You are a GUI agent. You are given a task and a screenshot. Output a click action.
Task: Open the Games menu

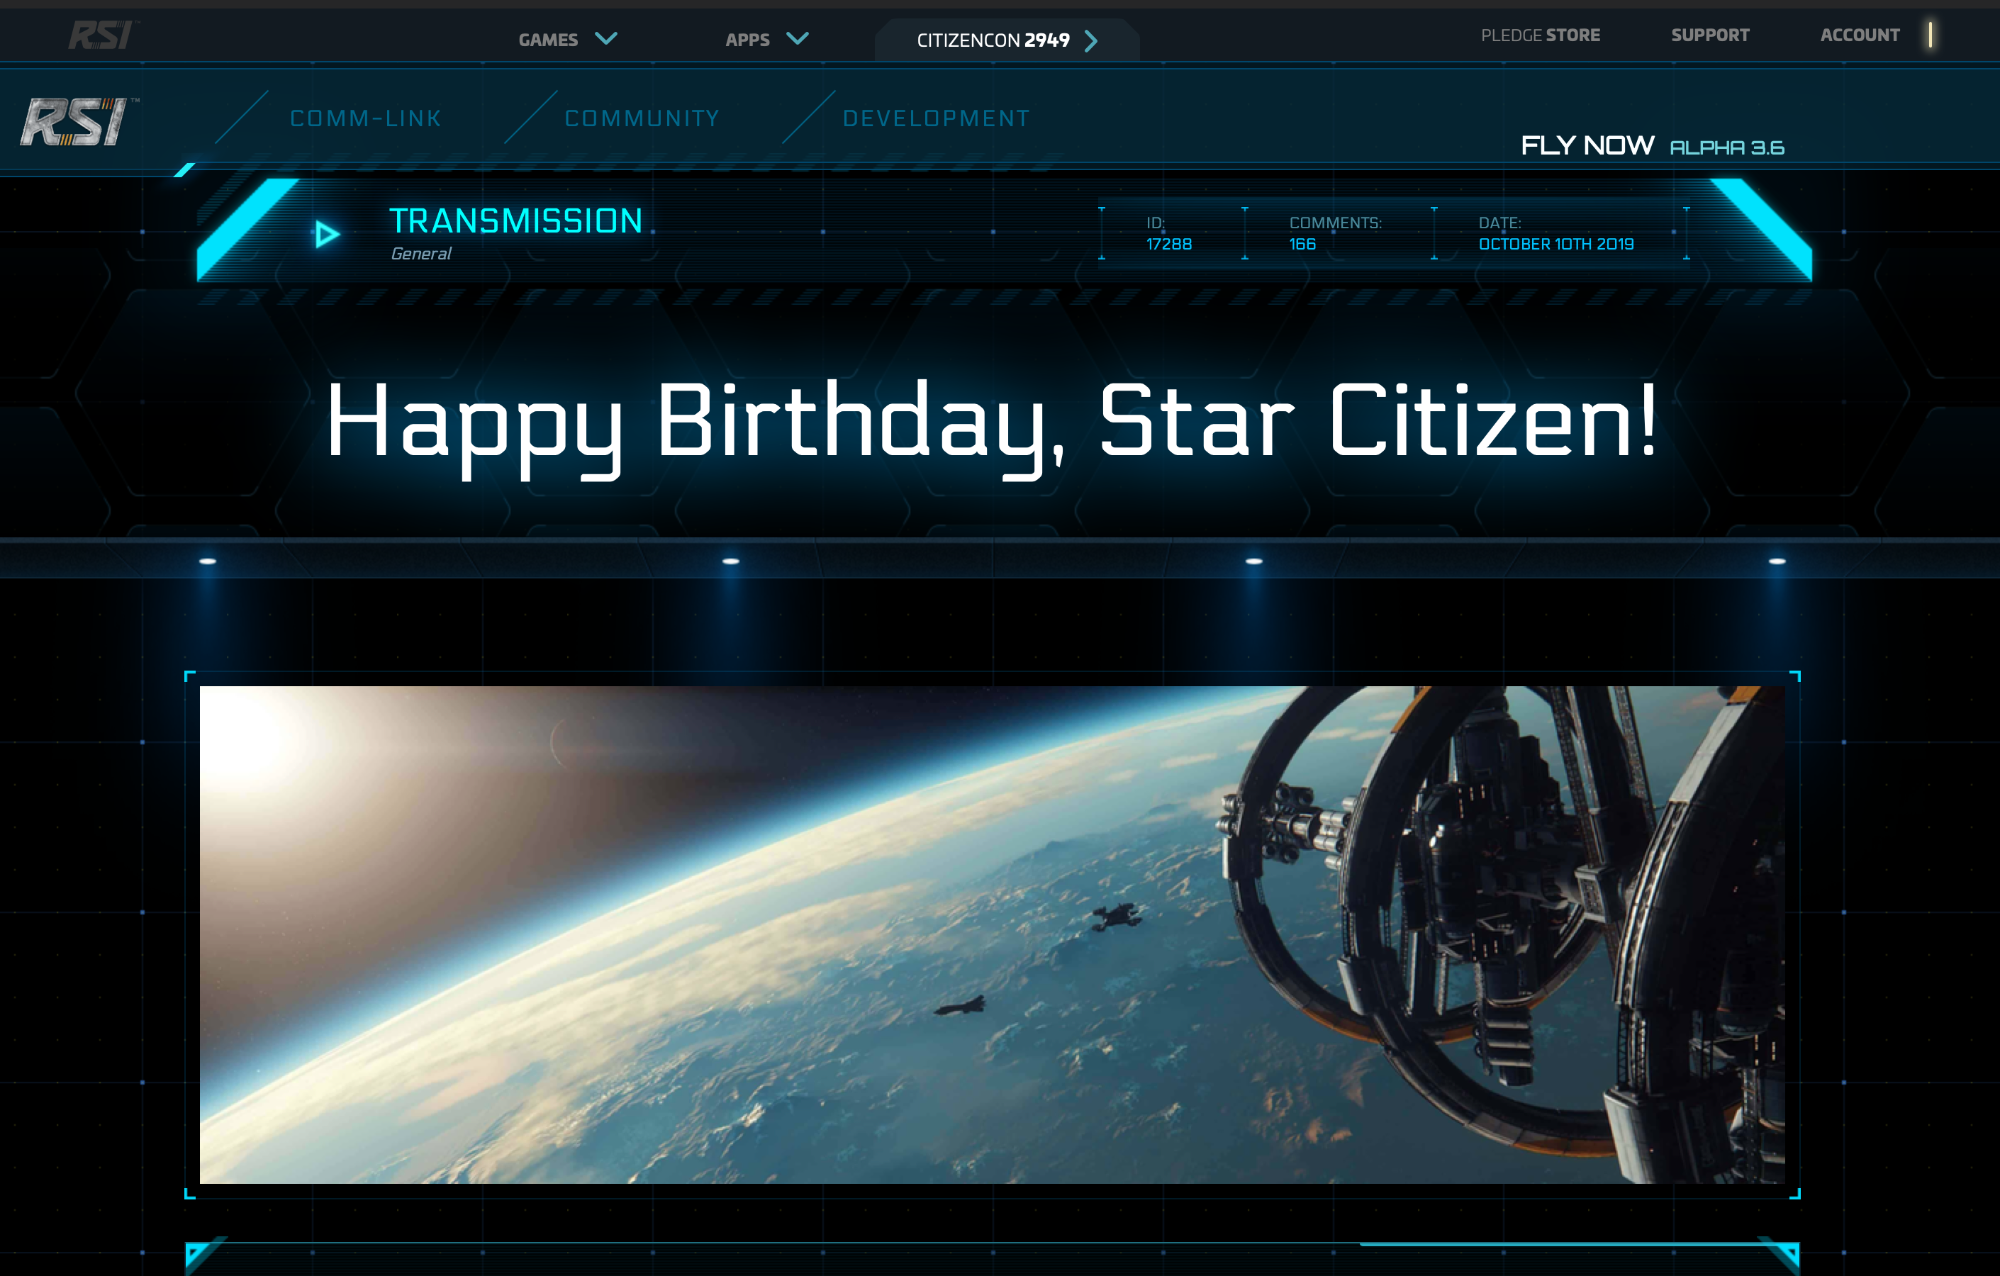coord(548,40)
